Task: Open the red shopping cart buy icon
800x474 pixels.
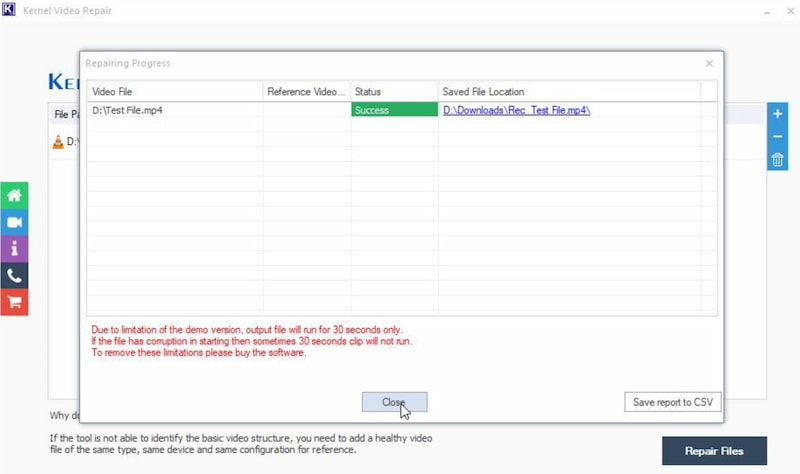Action: tap(14, 302)
